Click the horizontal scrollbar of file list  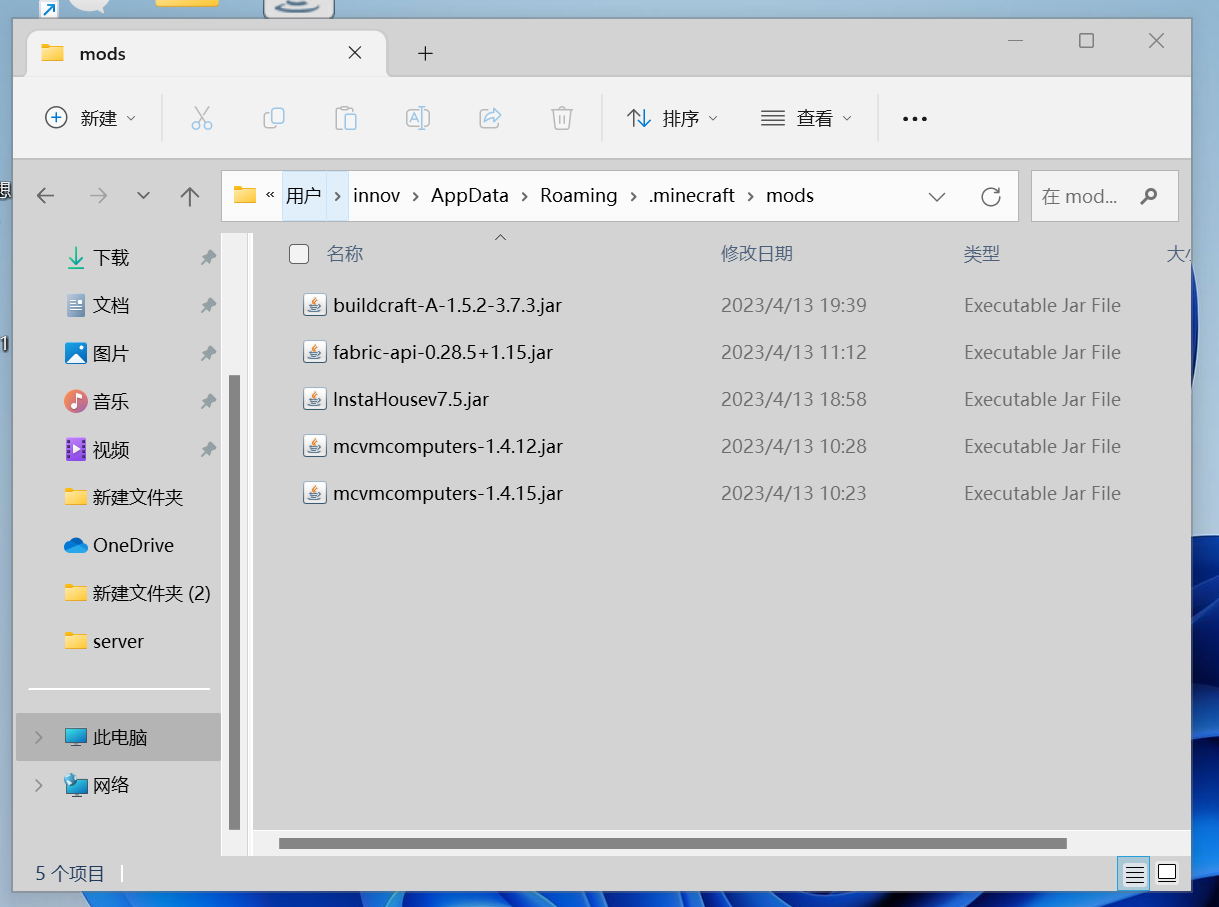tap(673, 844)
